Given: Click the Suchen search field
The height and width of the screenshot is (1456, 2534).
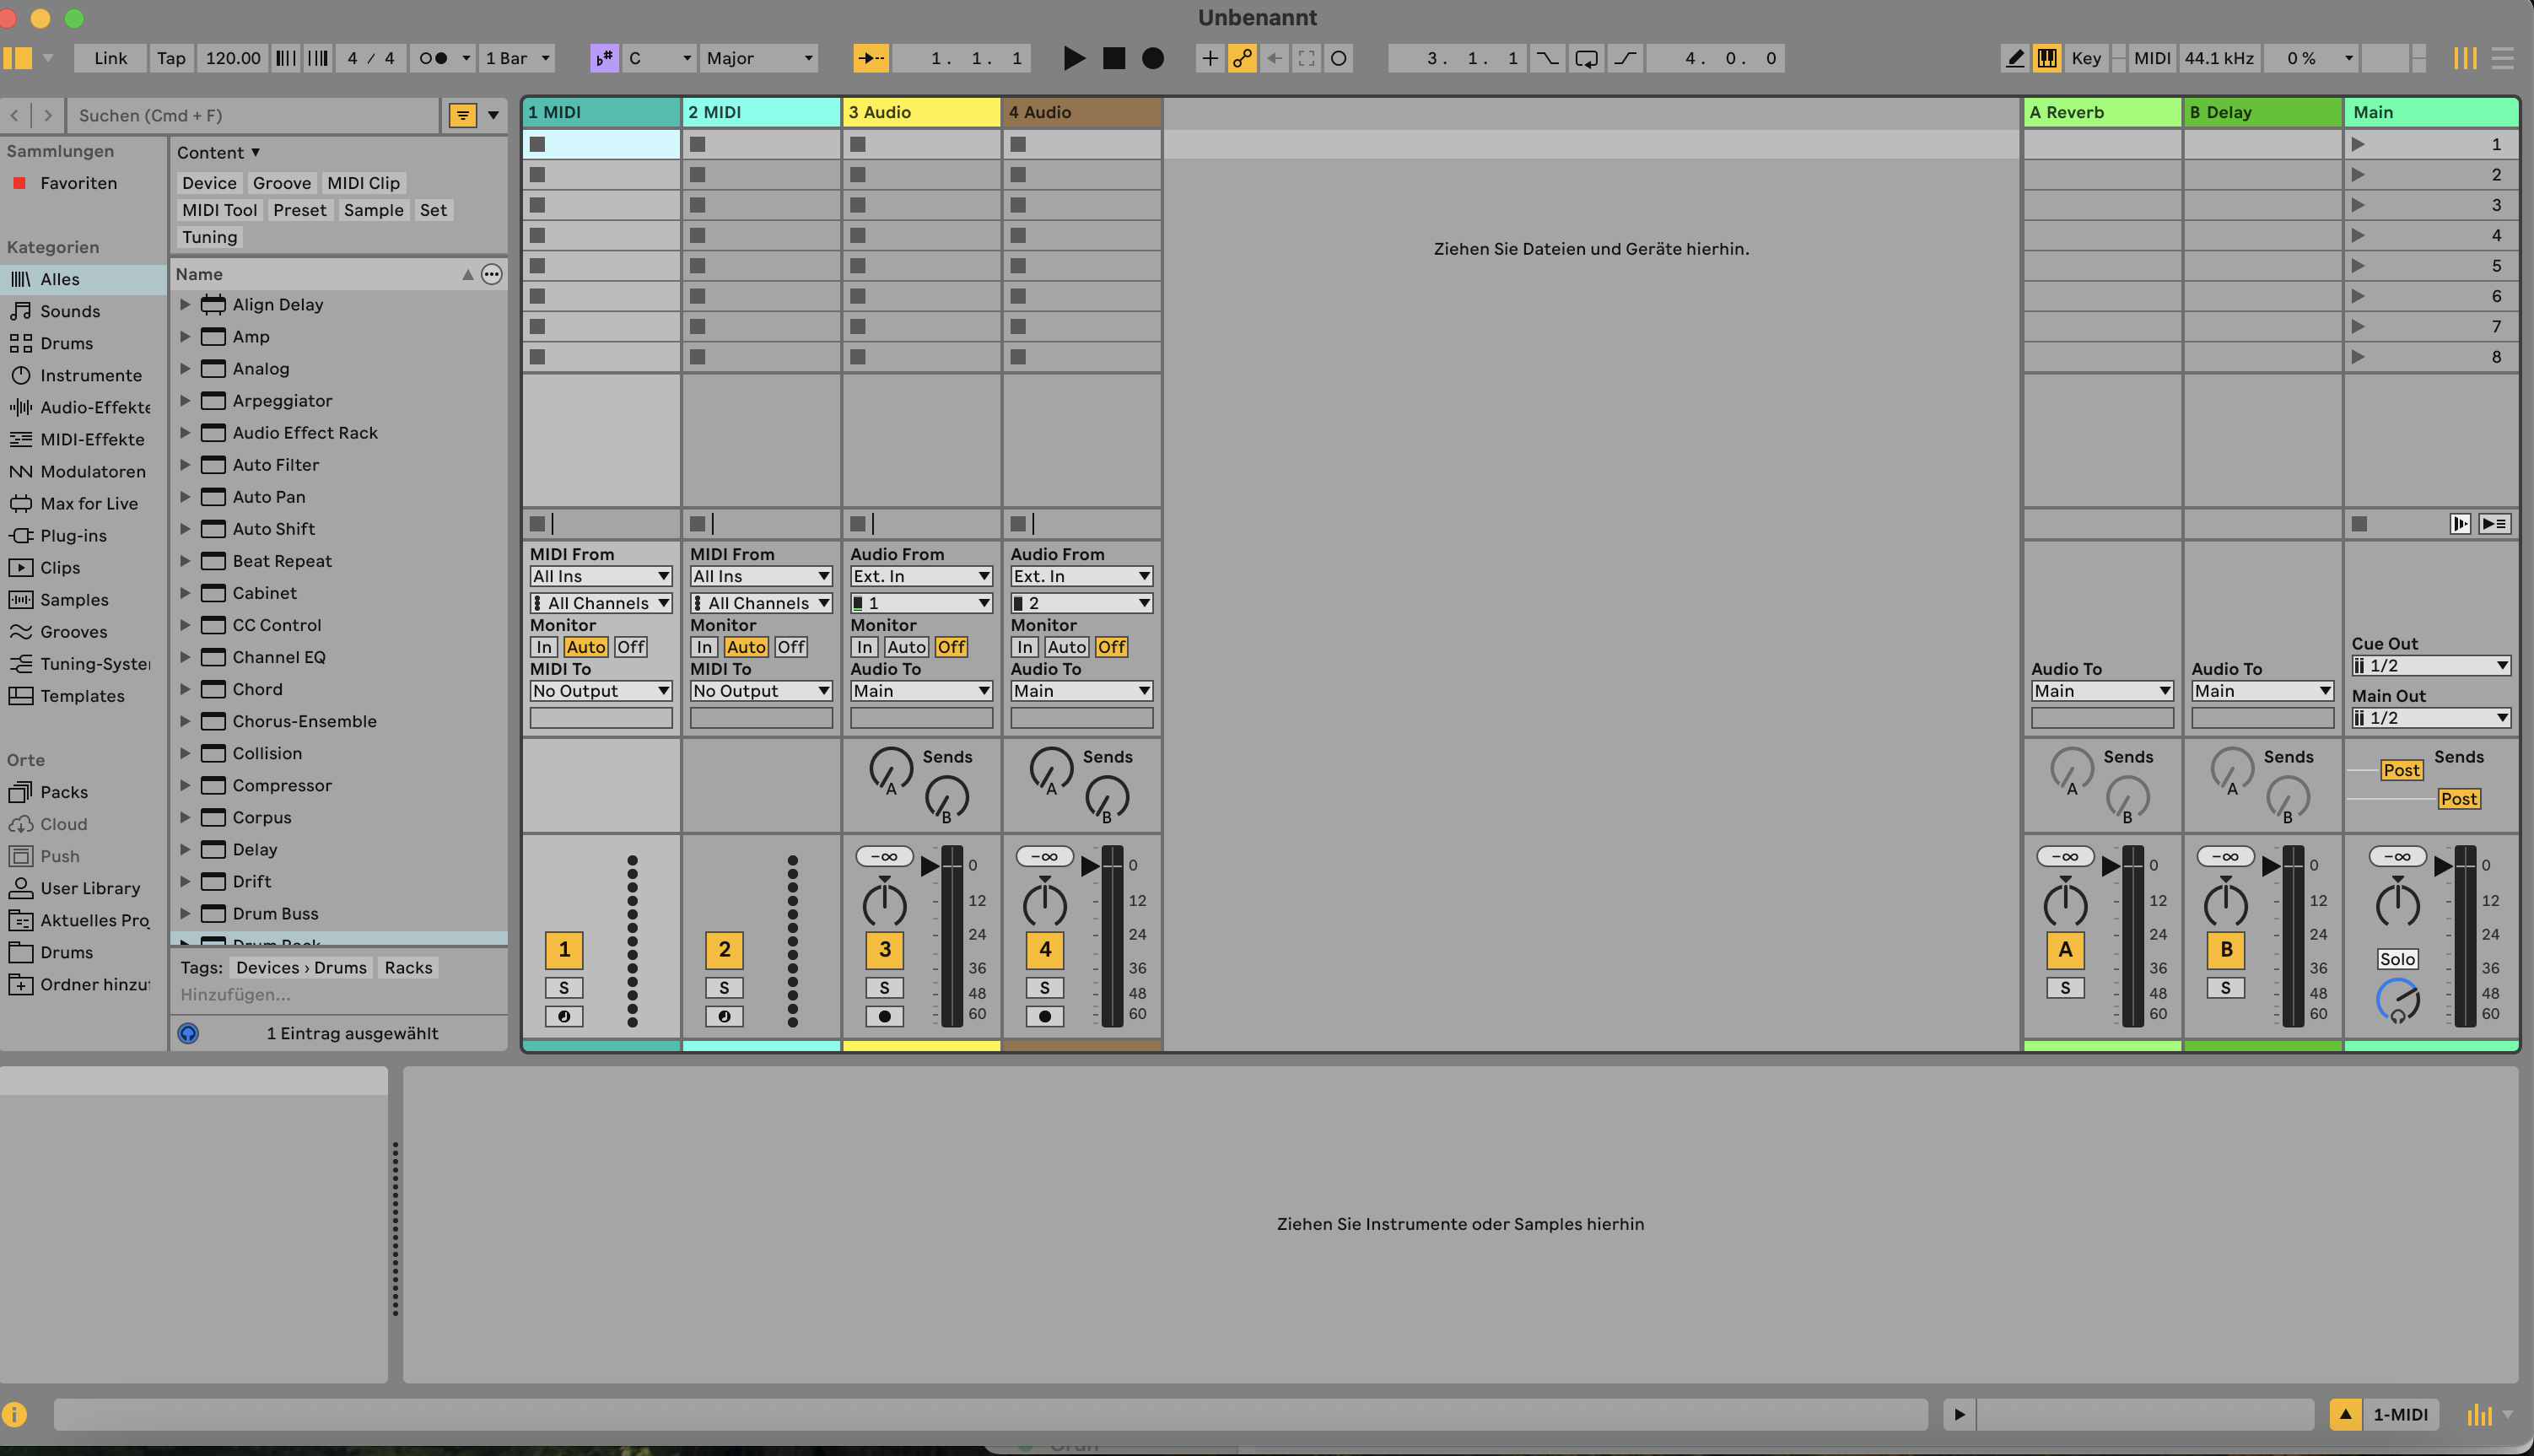Looking at the screenshot, I should tap(255, 115).
